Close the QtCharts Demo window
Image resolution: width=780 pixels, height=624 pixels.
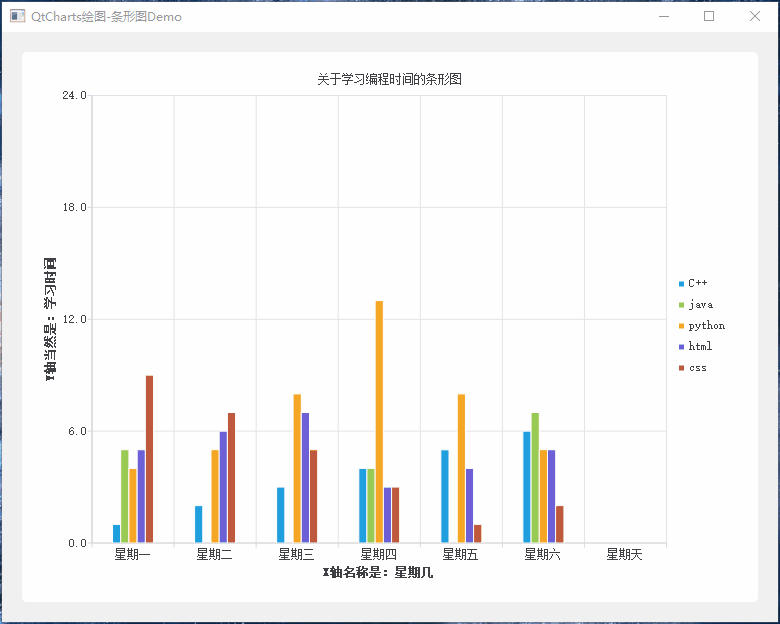[755, 16]
